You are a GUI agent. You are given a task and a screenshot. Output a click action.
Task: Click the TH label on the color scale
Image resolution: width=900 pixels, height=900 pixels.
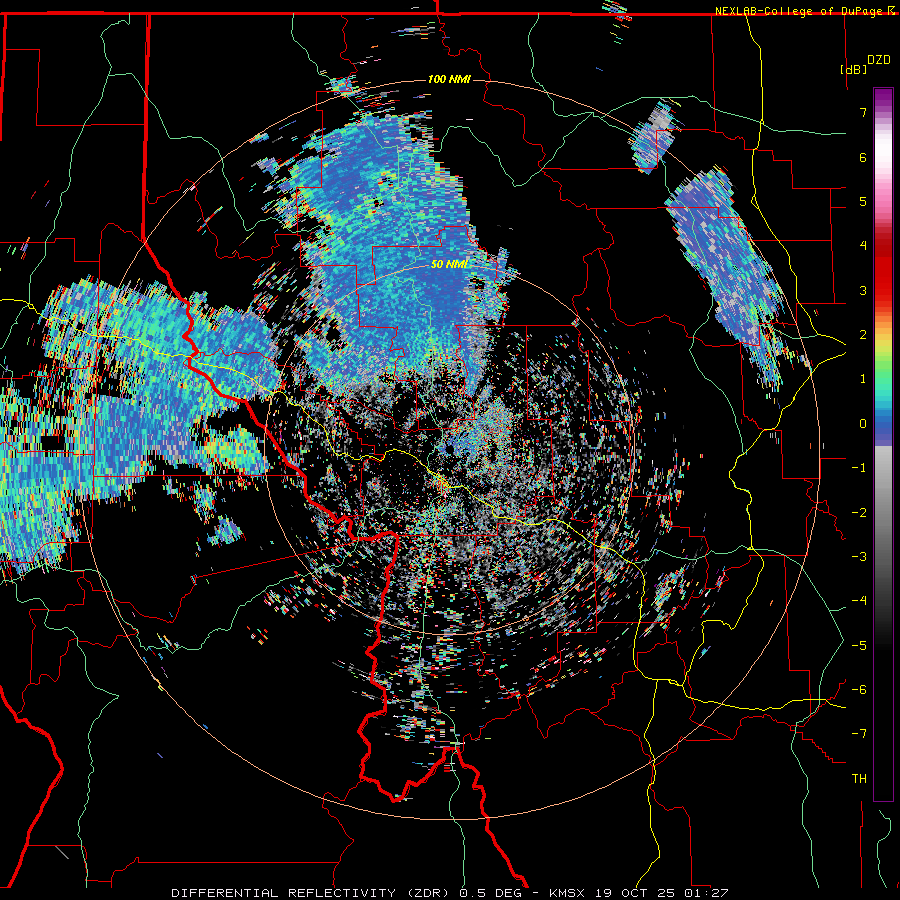(x=859, y=779)
